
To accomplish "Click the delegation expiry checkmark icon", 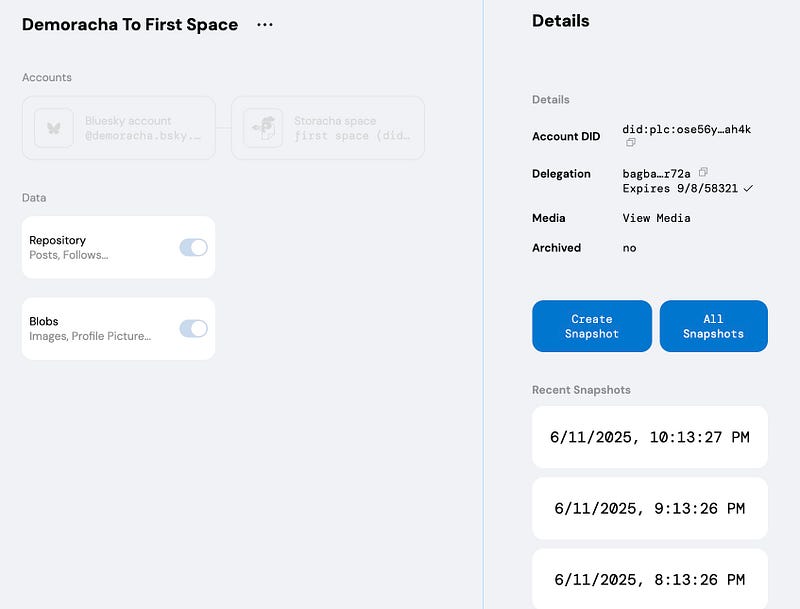I will 749,188.
